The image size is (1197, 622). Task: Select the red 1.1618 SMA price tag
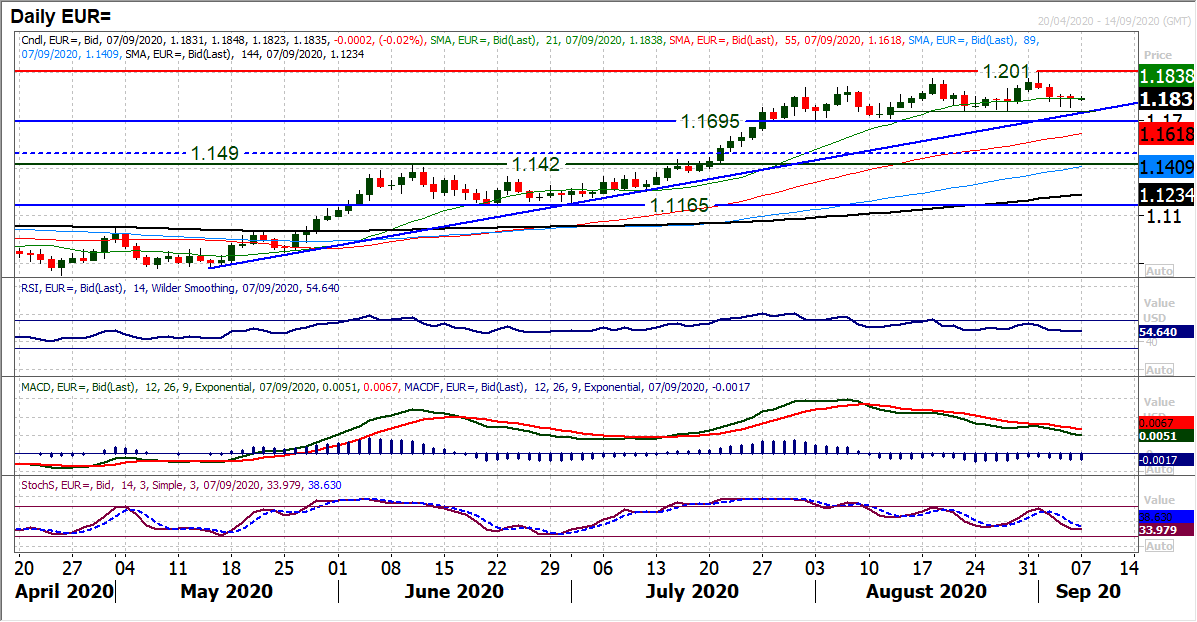tap(1167, 135)
